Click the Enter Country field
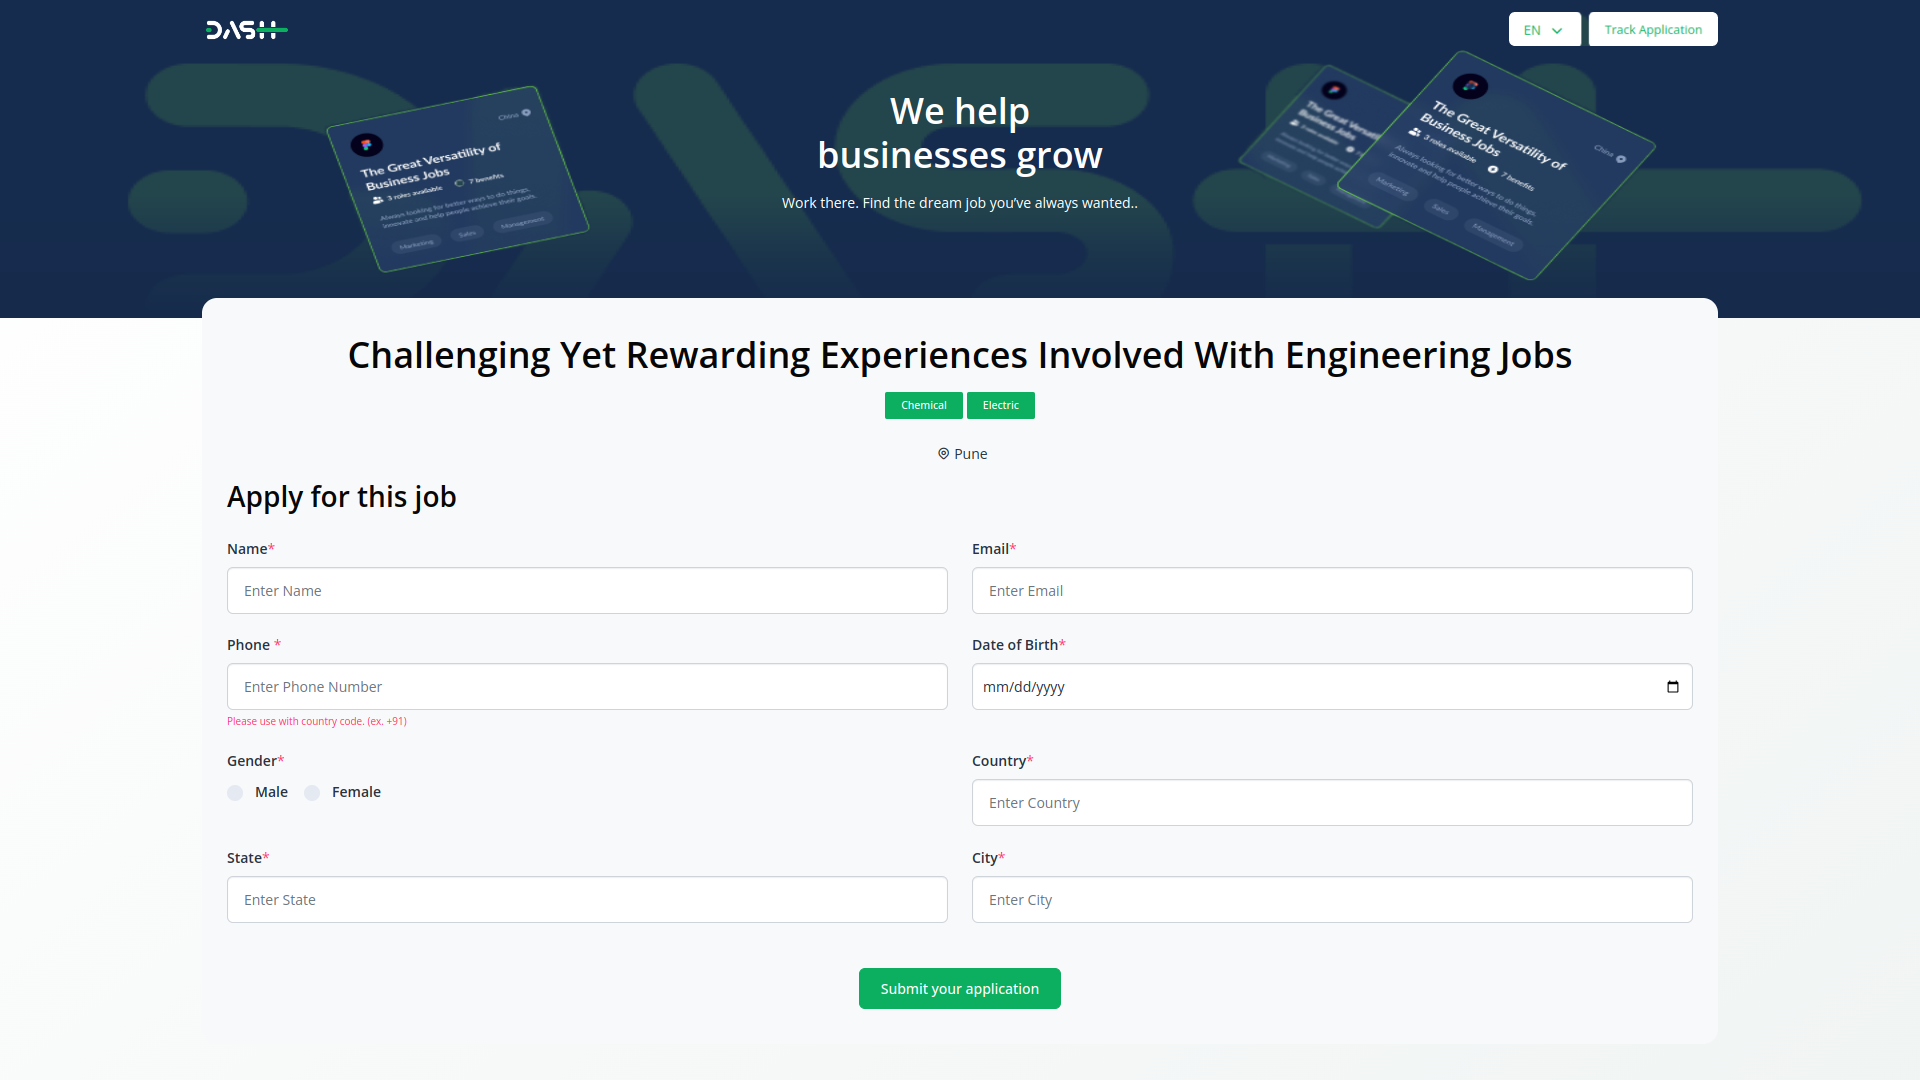 1331,803
